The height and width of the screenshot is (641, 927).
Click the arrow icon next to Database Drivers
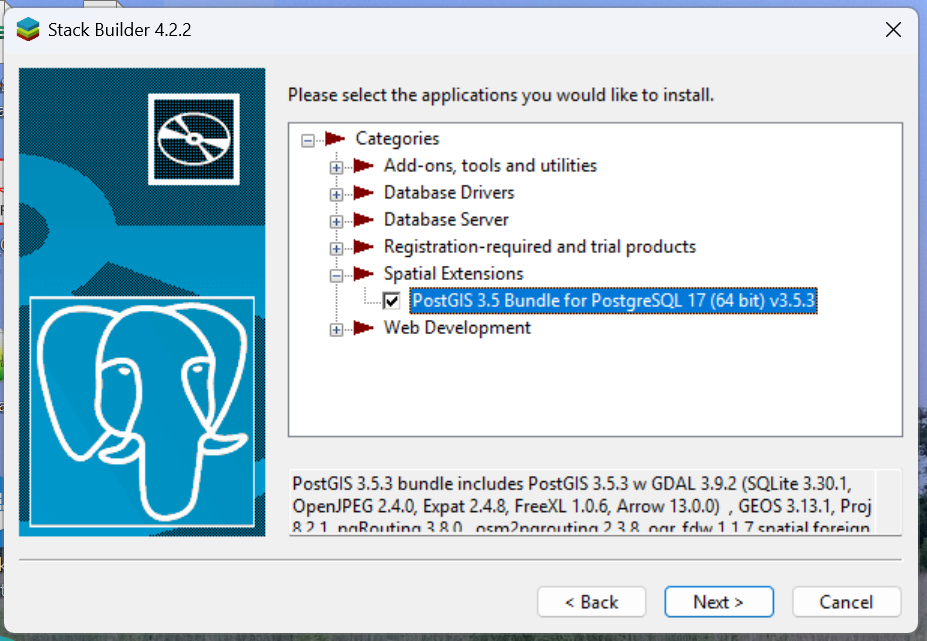[363, 193]
